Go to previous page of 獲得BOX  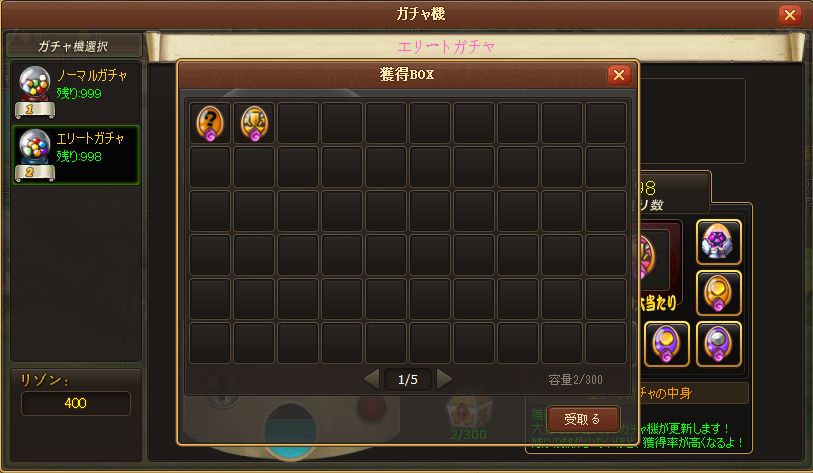371,379
